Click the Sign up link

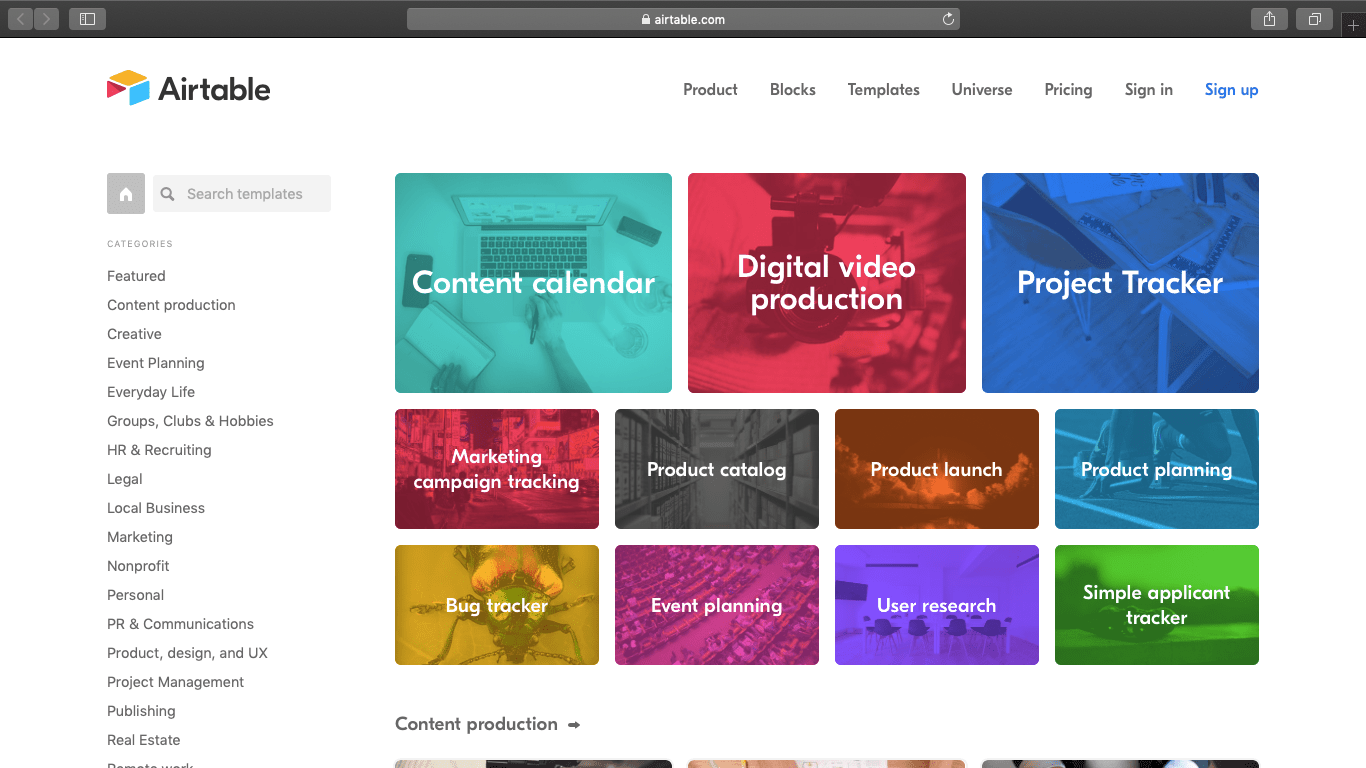point(1231,90)
